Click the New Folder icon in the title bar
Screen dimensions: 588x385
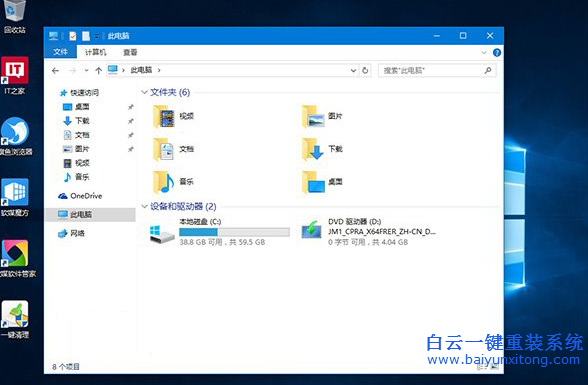pyautogui.click(x=86, y=36)
